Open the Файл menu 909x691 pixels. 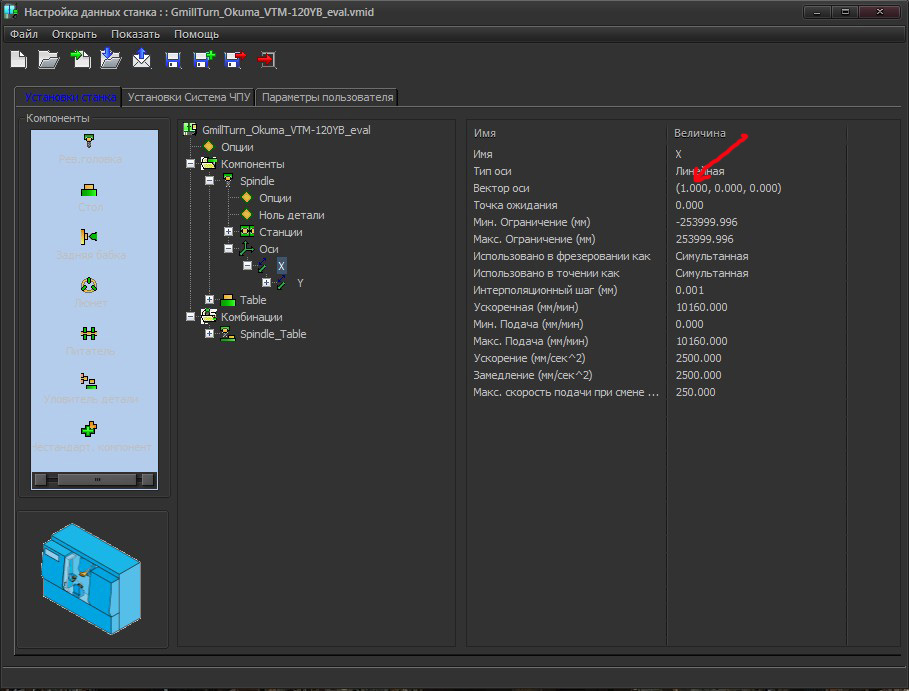coord(24,34)
